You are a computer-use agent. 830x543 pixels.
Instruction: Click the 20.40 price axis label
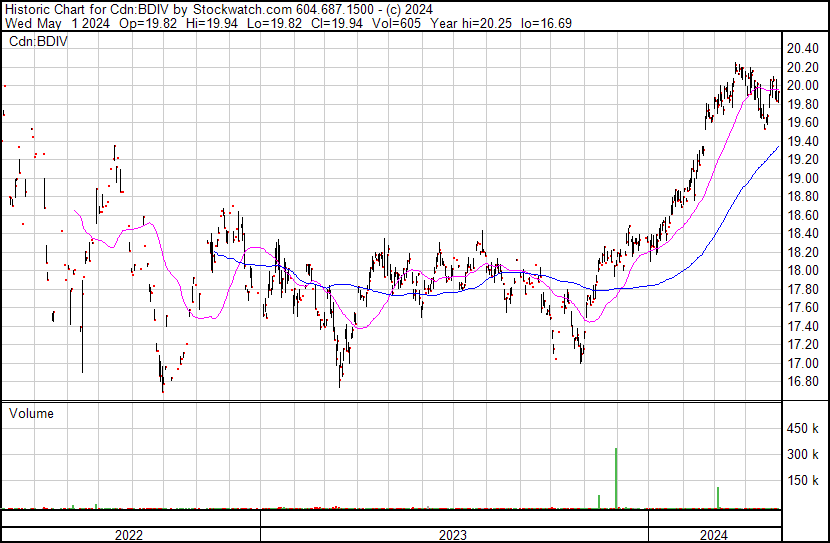[803, 49]
